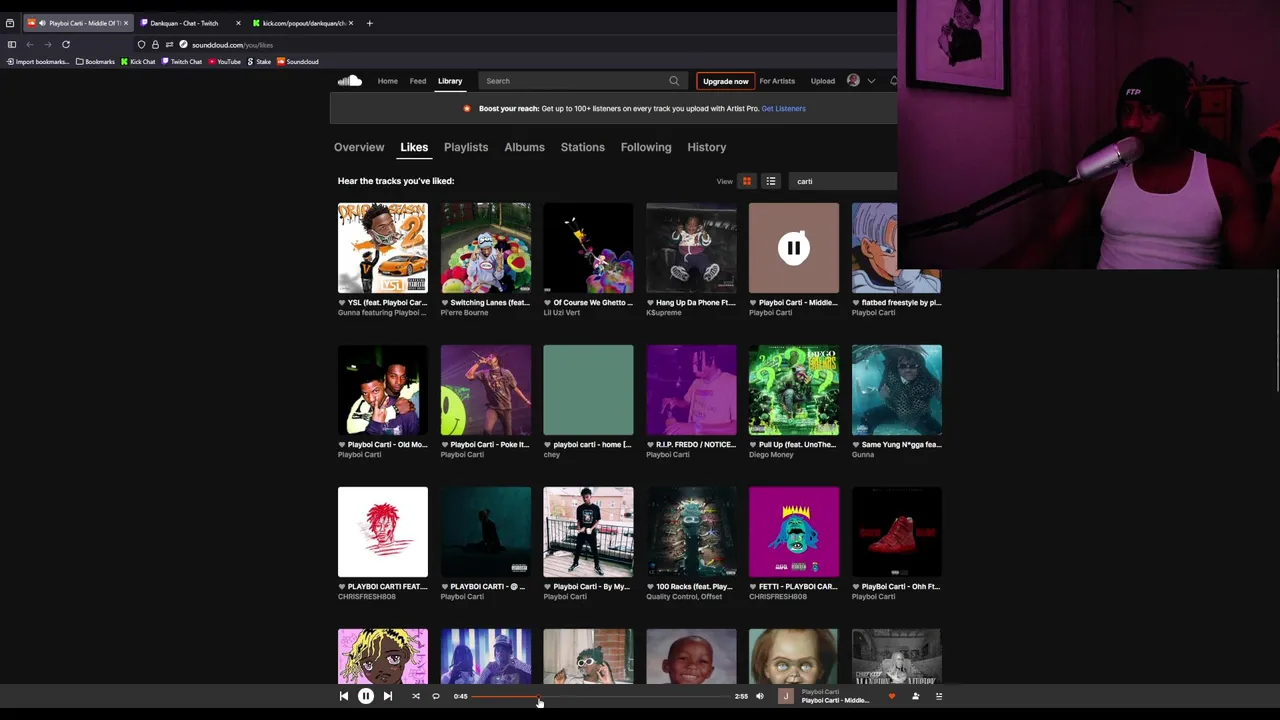
Task: Switch to the Following tab
Action: [646, 147]
